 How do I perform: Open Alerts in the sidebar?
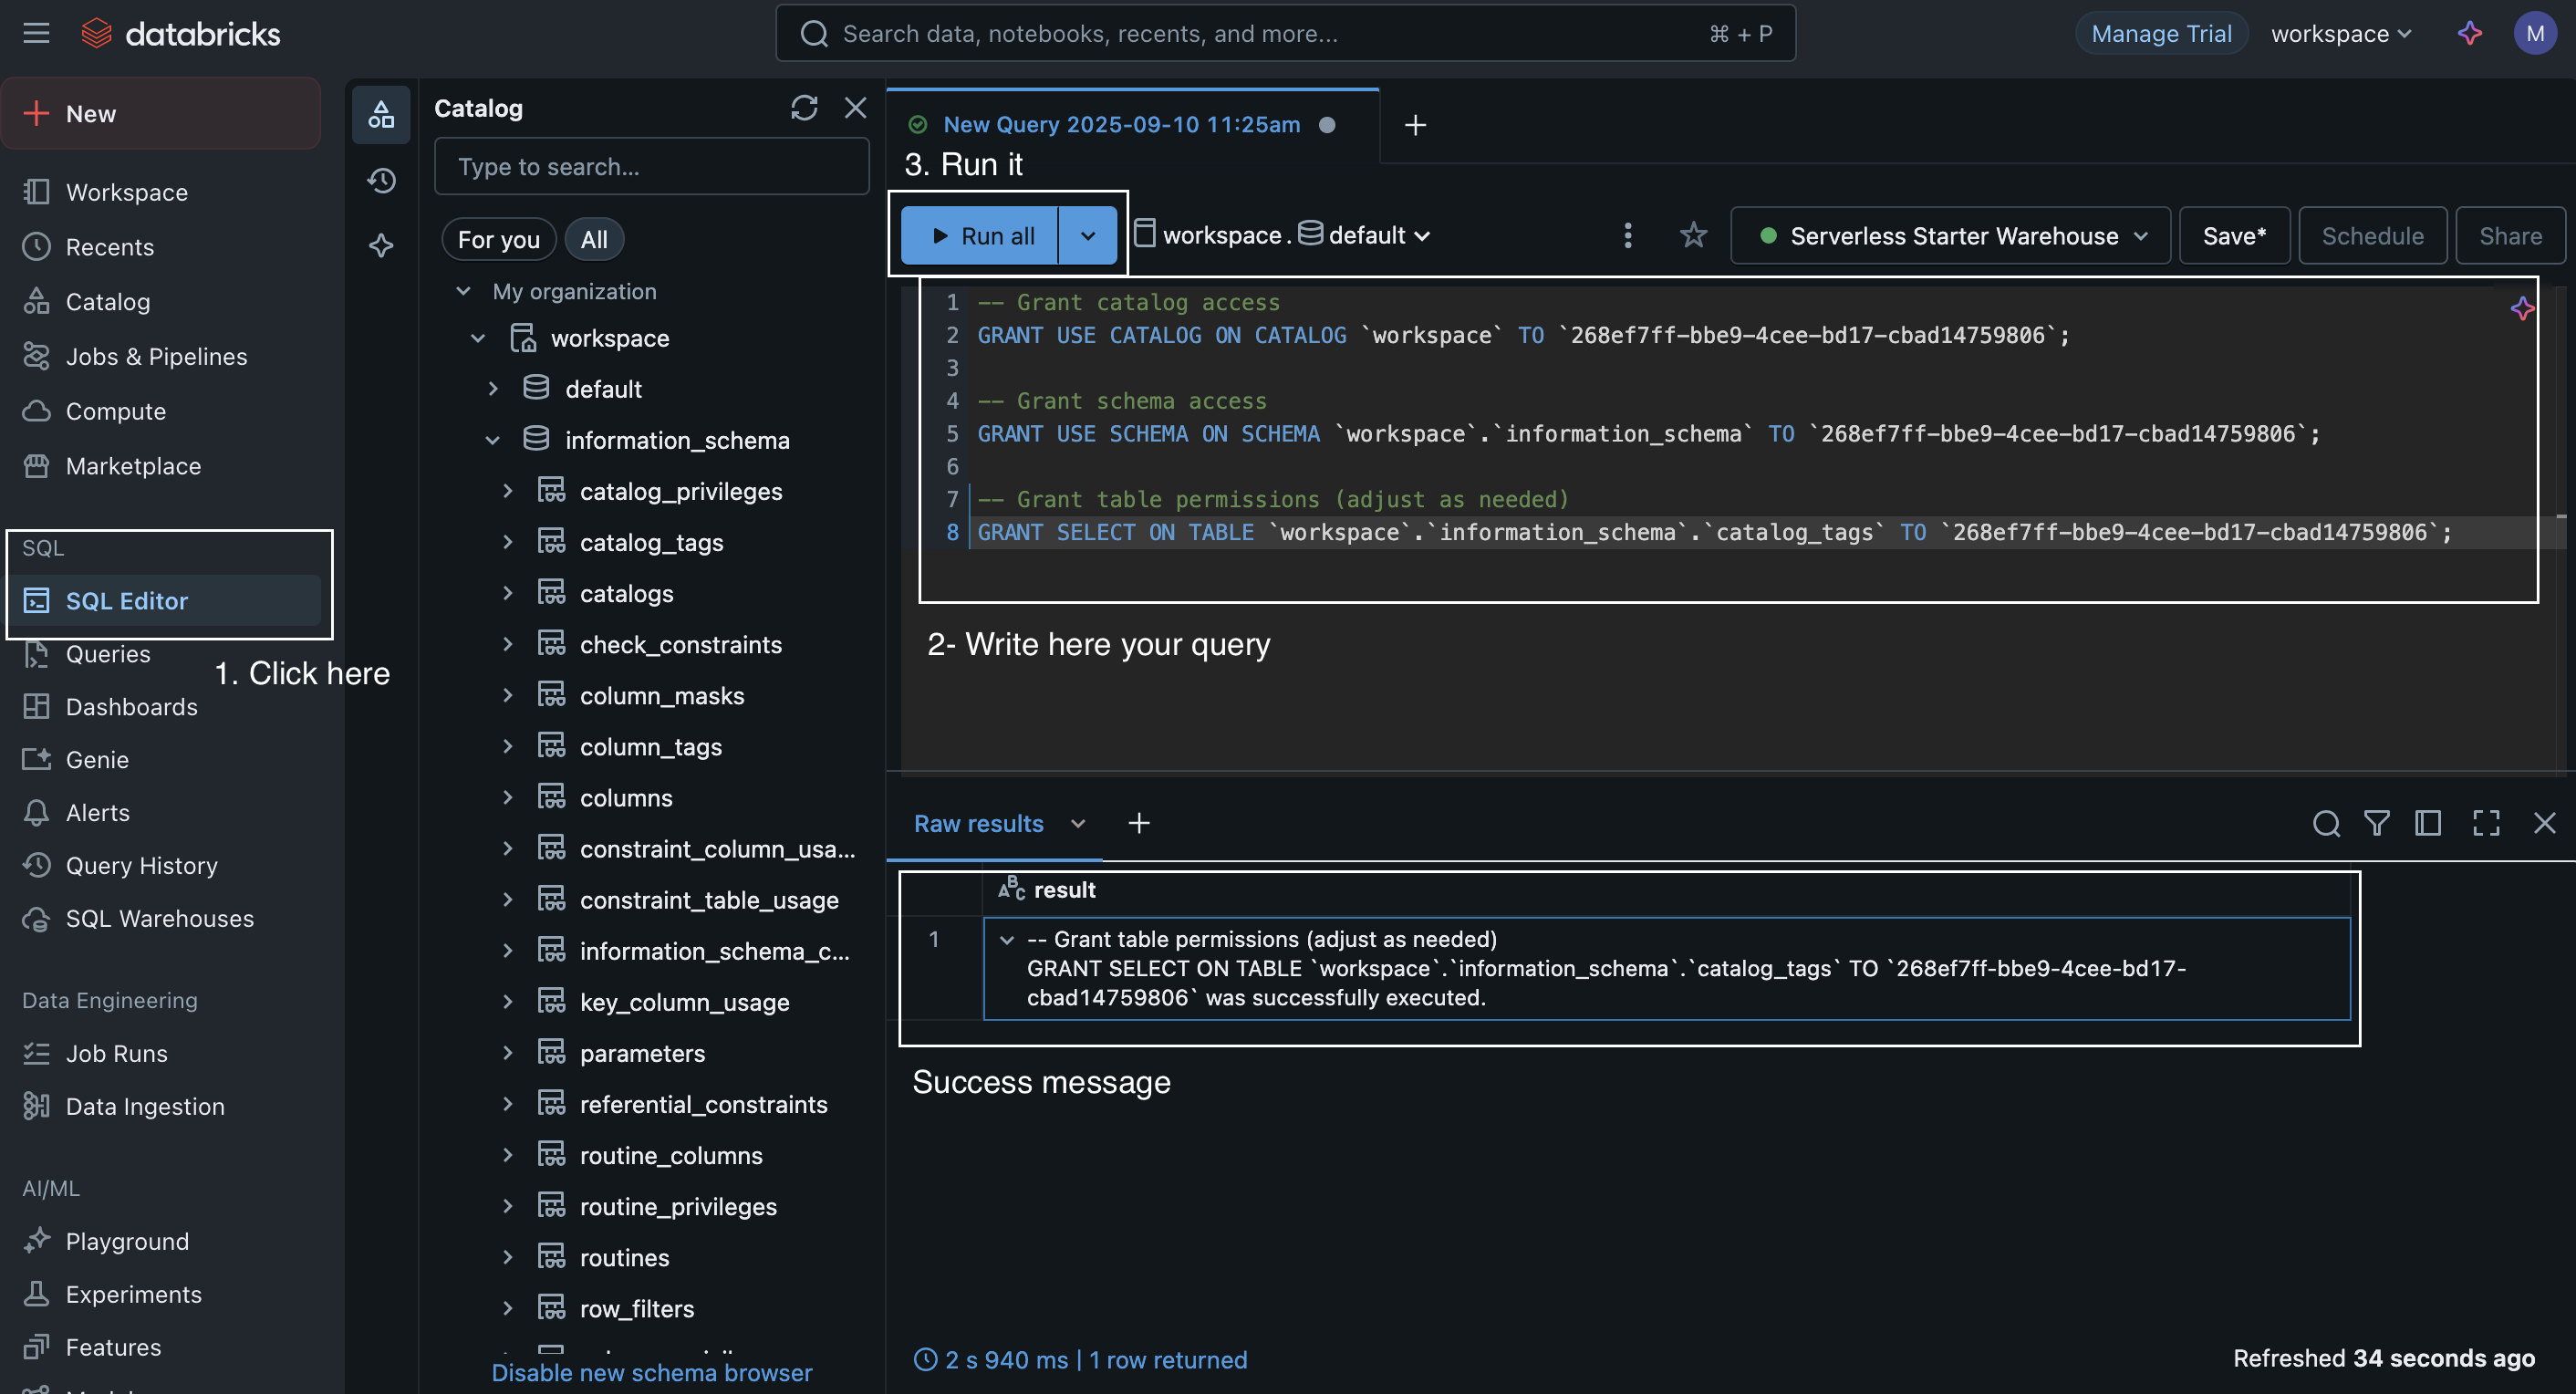coord(97,813)
